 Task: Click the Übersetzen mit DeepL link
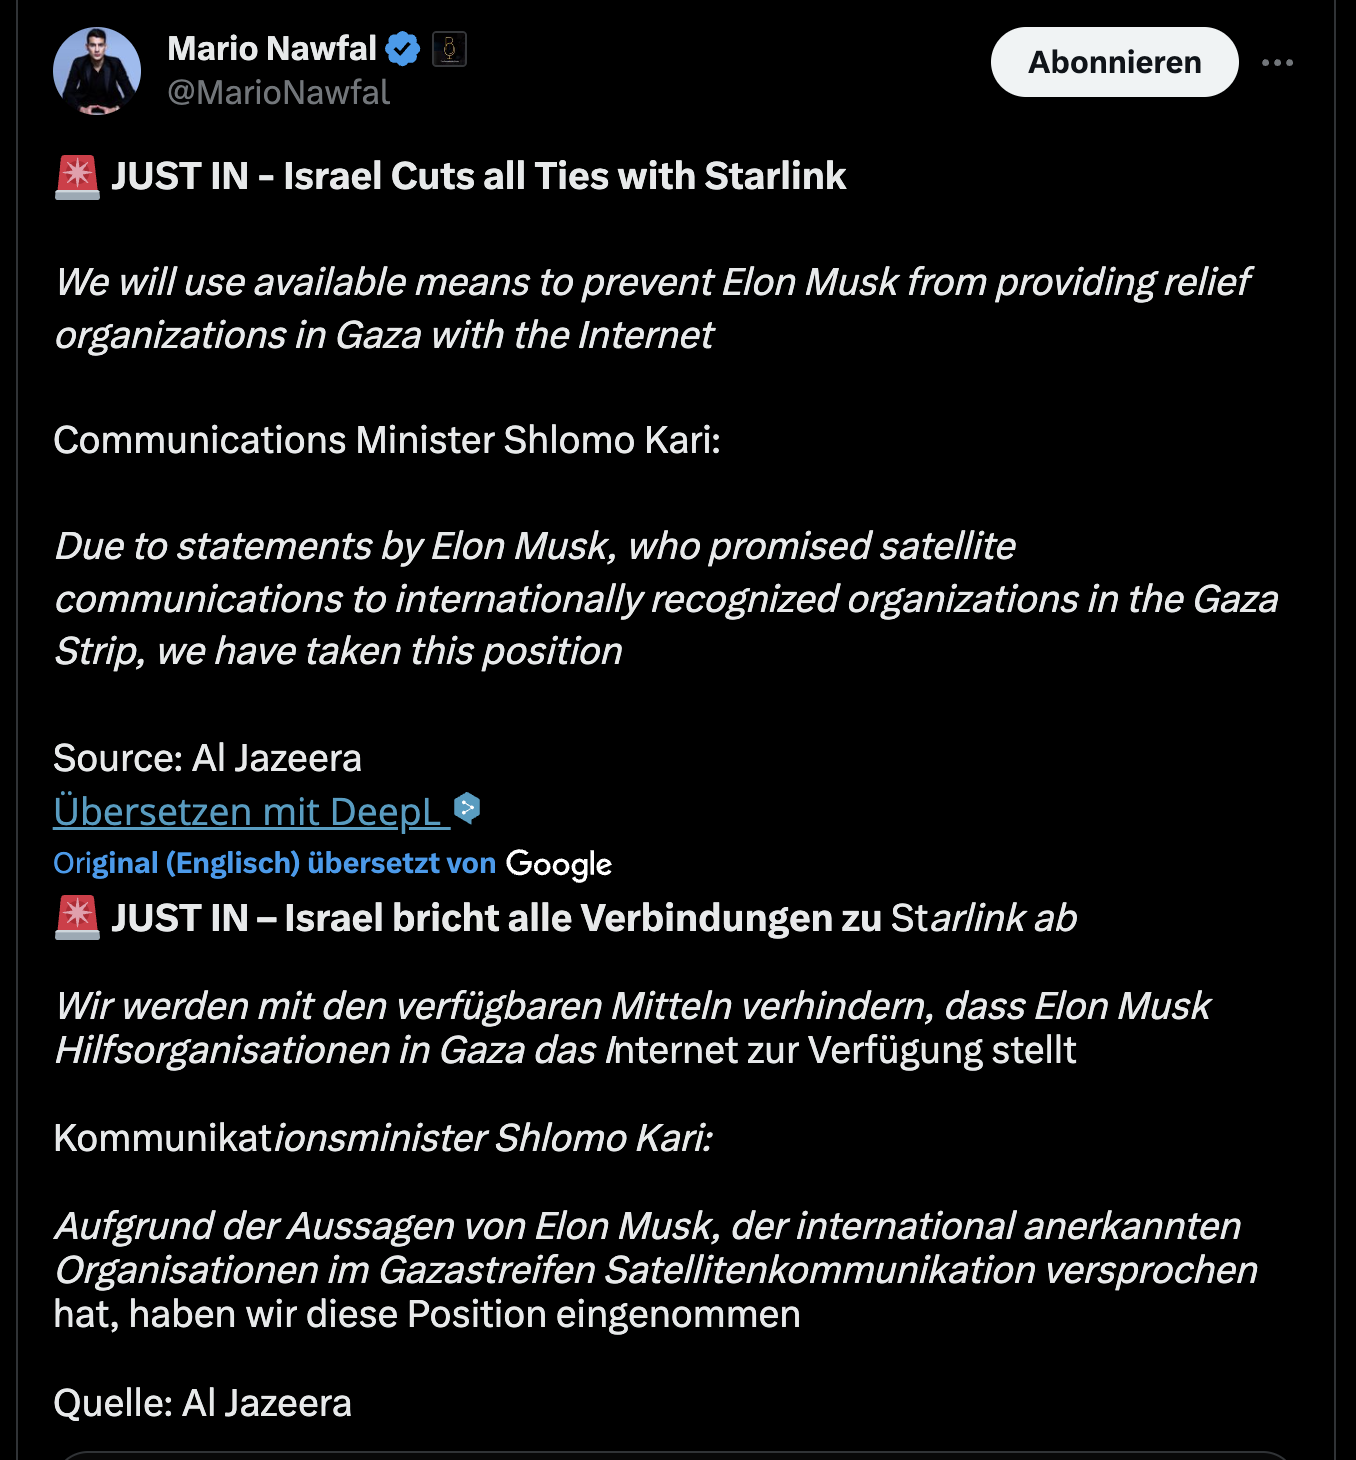[x=250, y=811]
